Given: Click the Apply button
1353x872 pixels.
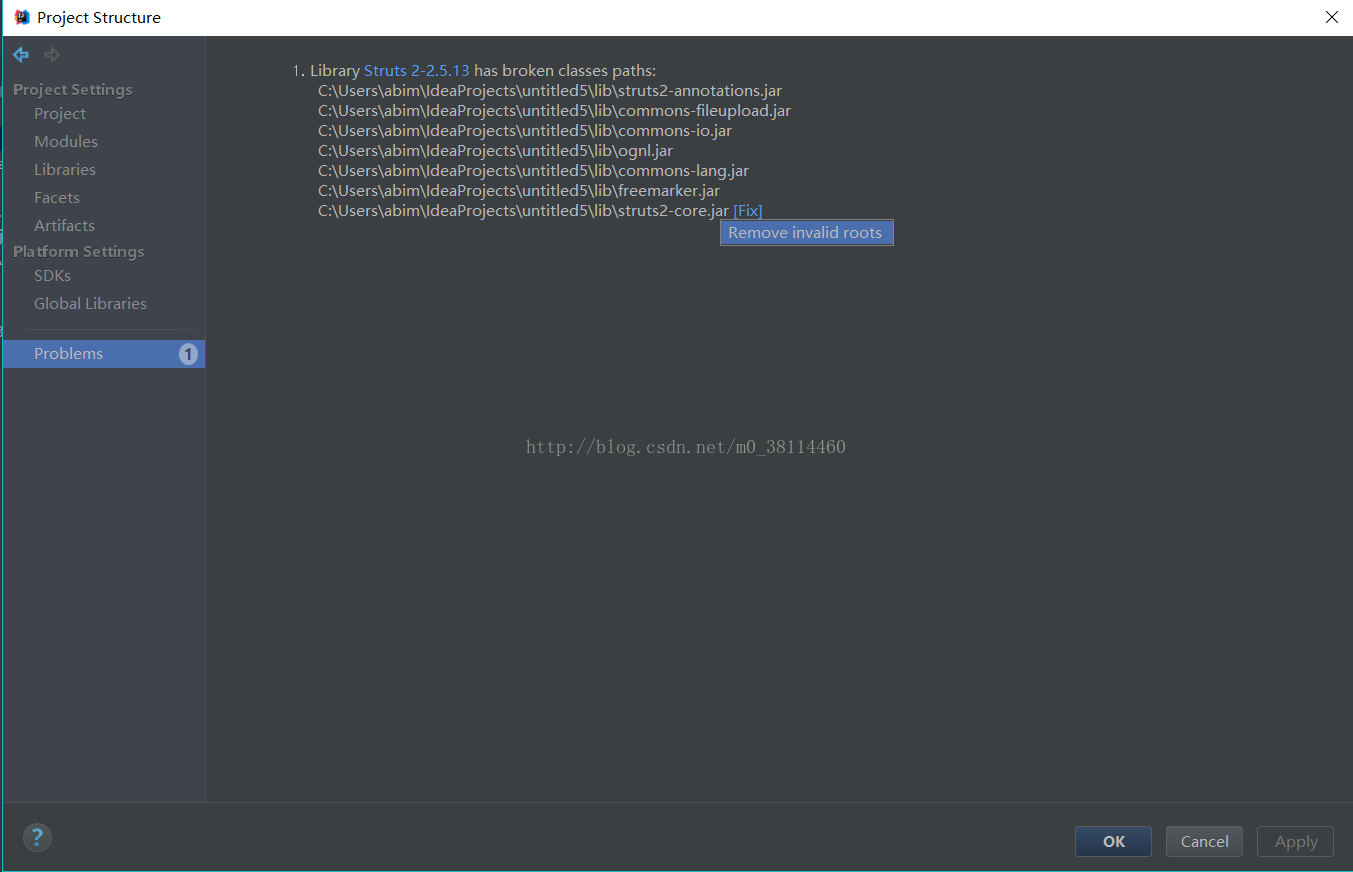Looking at the screenshot, I should 1296,842.
